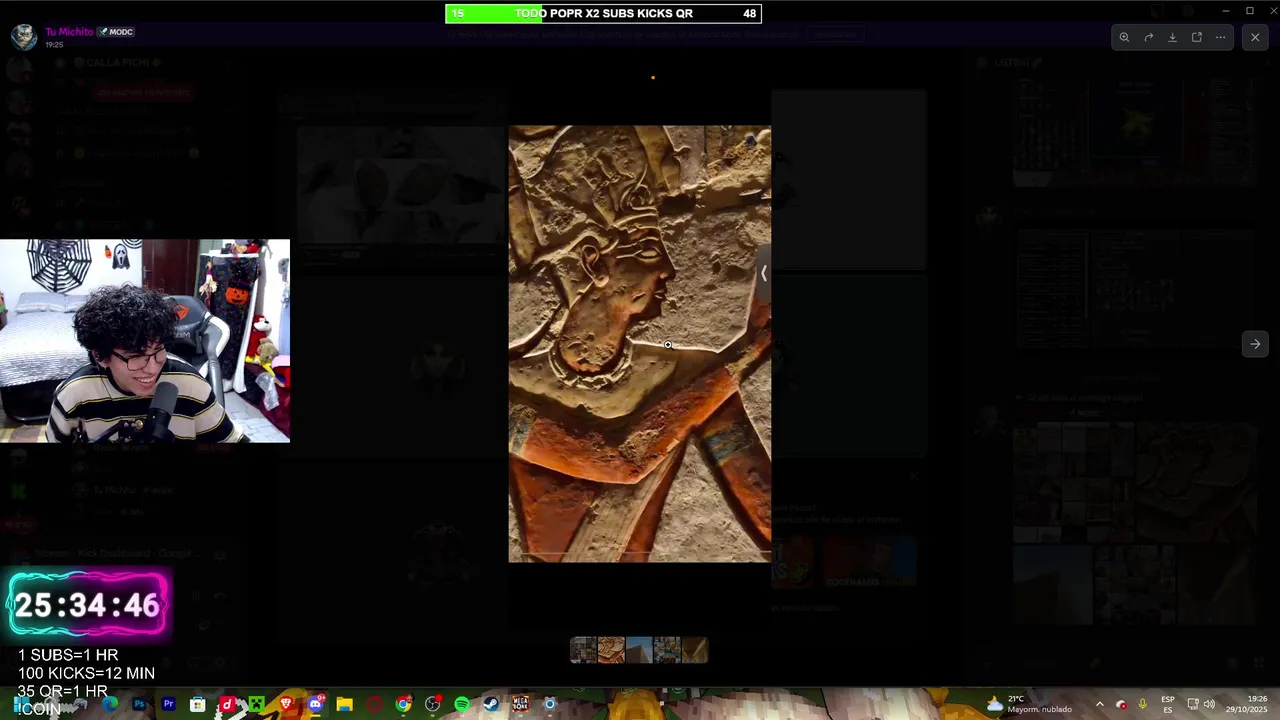Open Spotify from the taskbar
The width and height of the screenshot is (1280, 720).
(462, 705)
